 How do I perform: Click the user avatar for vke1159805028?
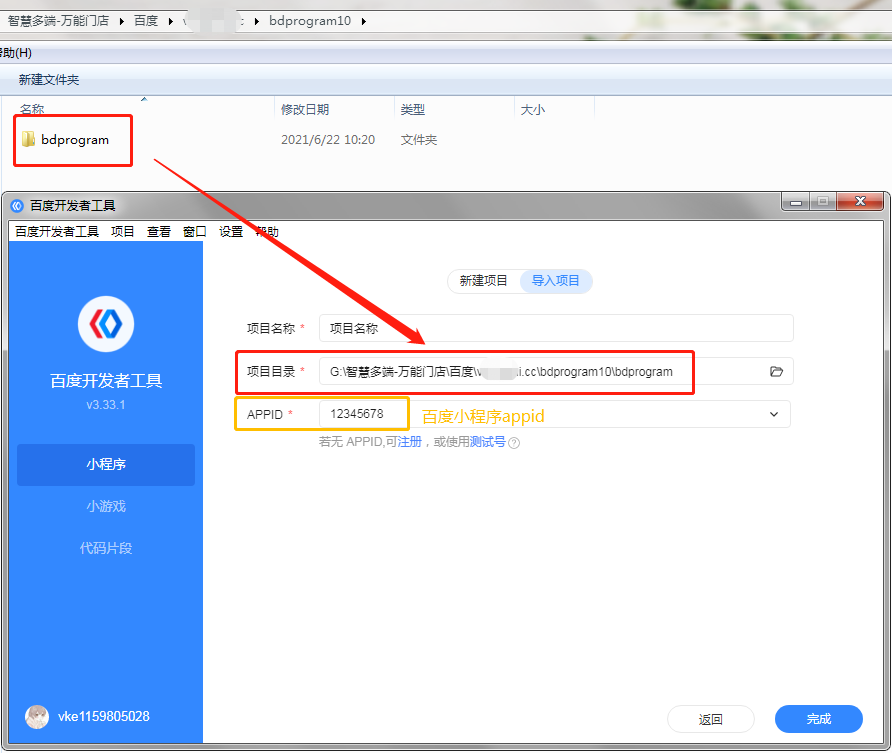37,717
